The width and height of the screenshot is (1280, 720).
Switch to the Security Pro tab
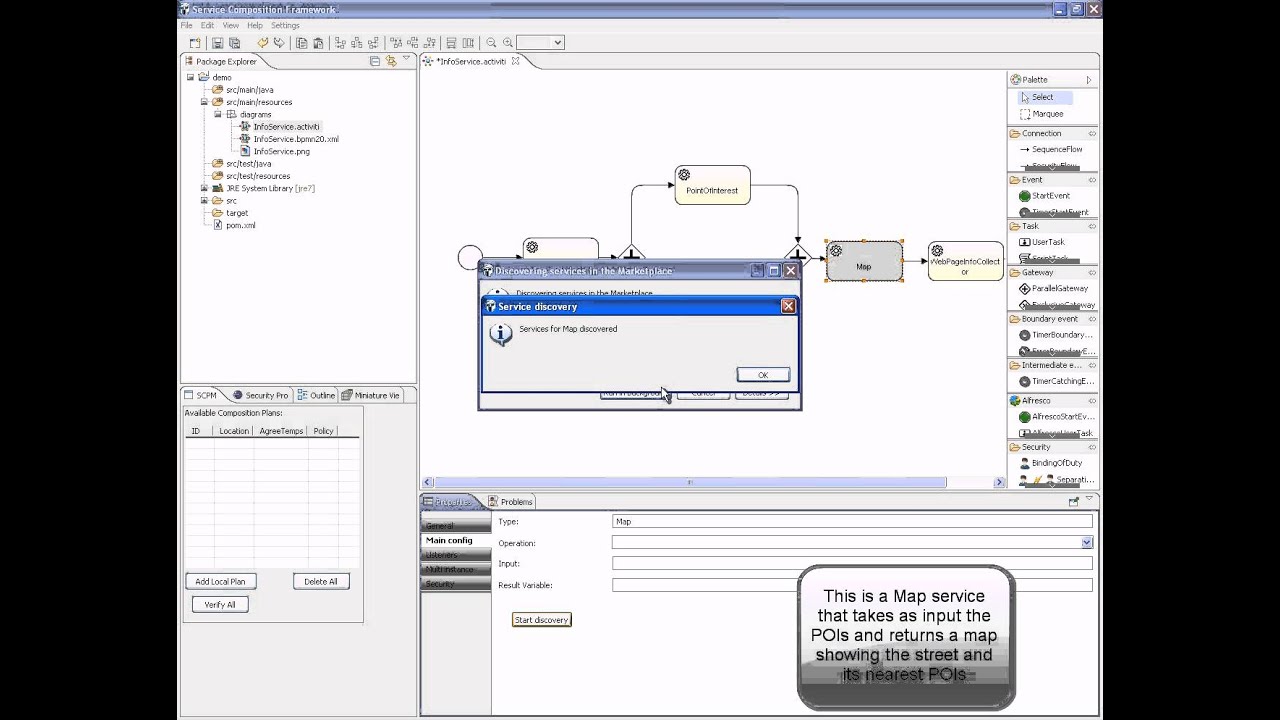260,395
